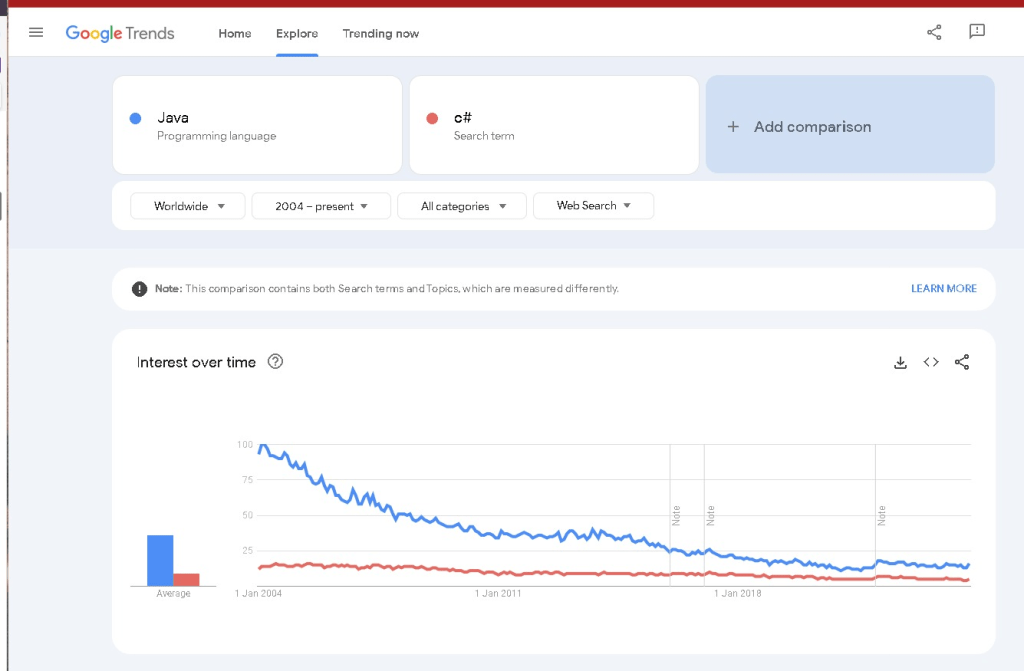Share the Interest over time chart

[961, 362]
